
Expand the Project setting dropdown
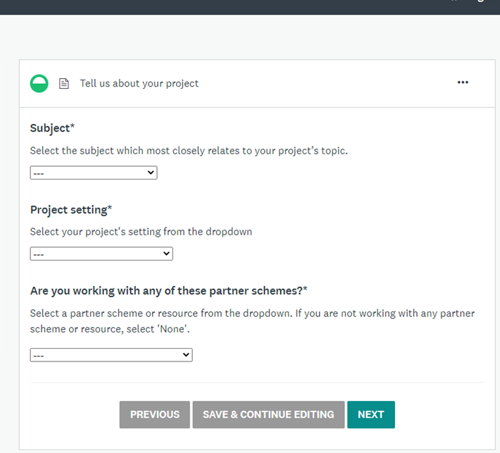pyautogui.click(x=101, y=254)
